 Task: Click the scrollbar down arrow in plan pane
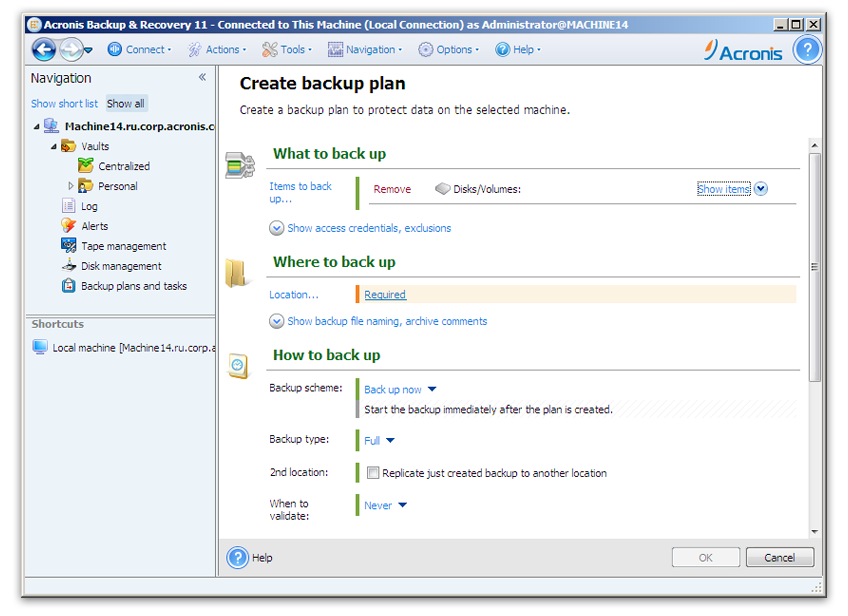coord(814,532)
